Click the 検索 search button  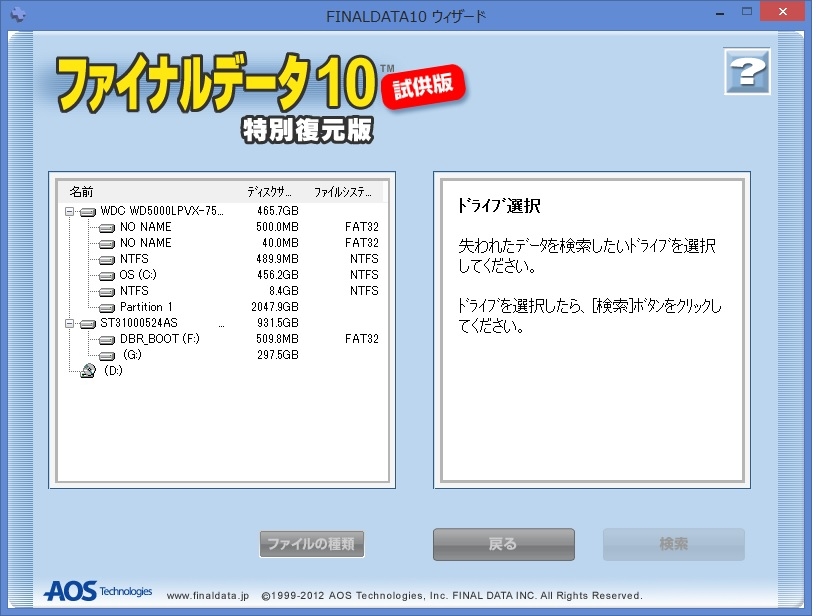click(x=674, y=544)
